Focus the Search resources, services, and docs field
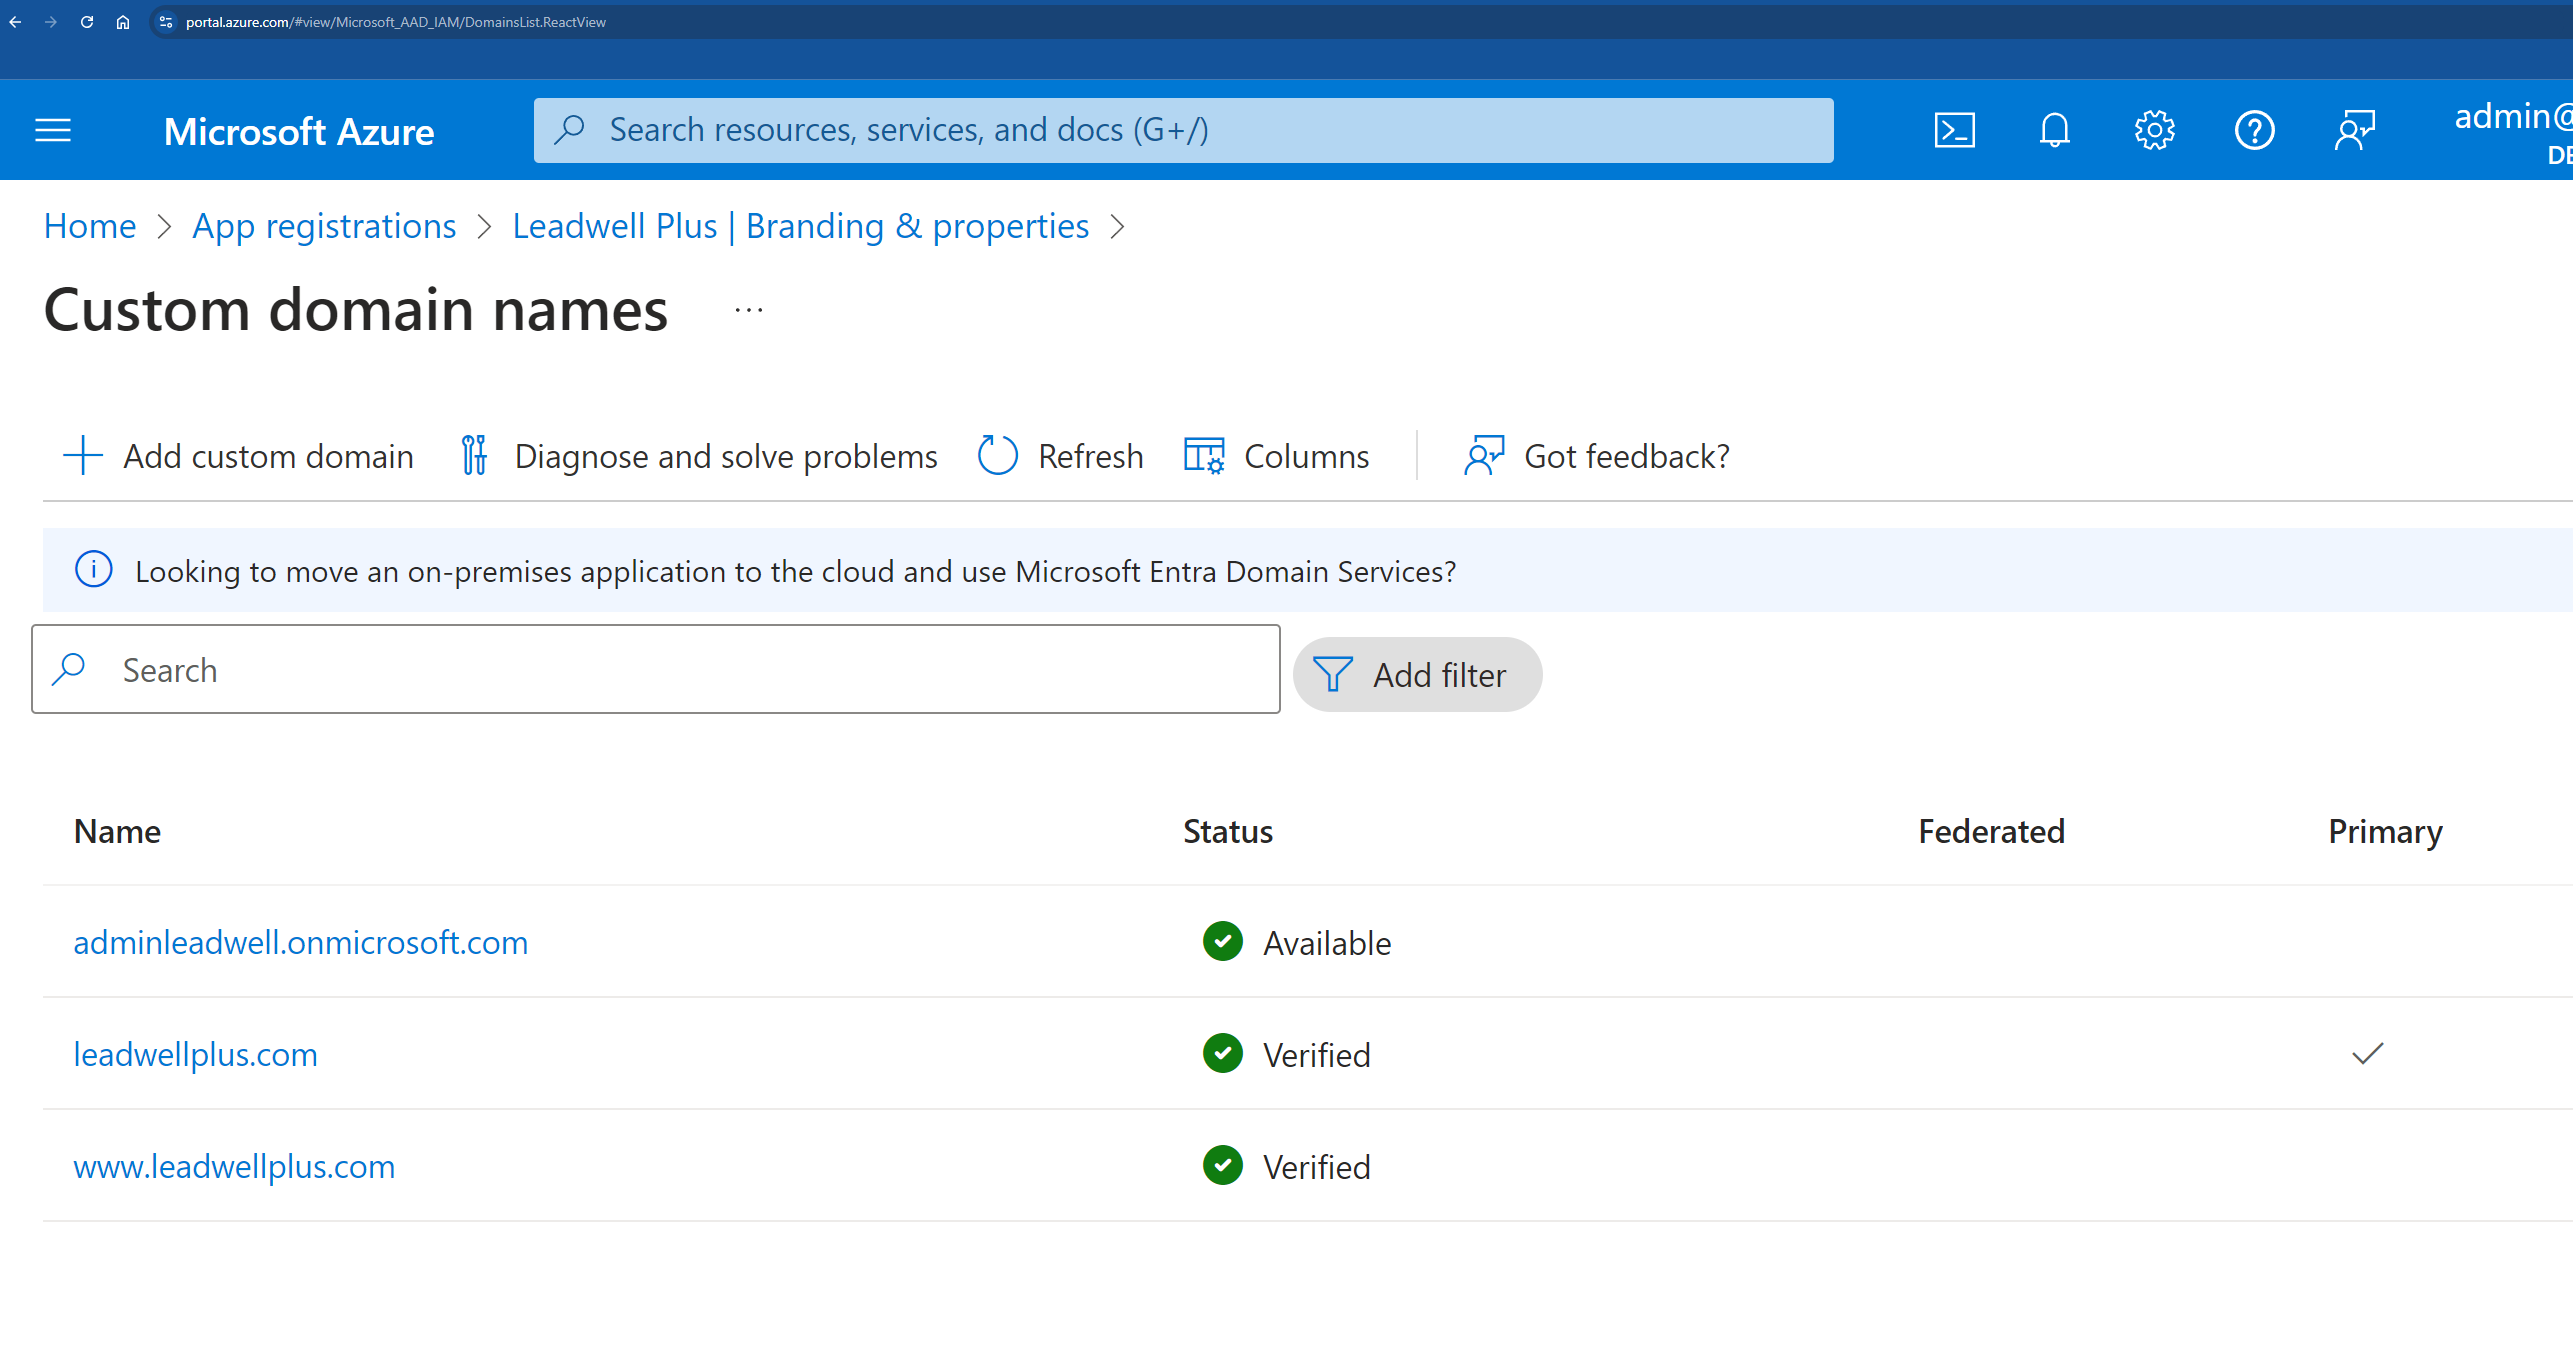The height and width of the screenshot is (1368, 2573). tap(1183, 130)
